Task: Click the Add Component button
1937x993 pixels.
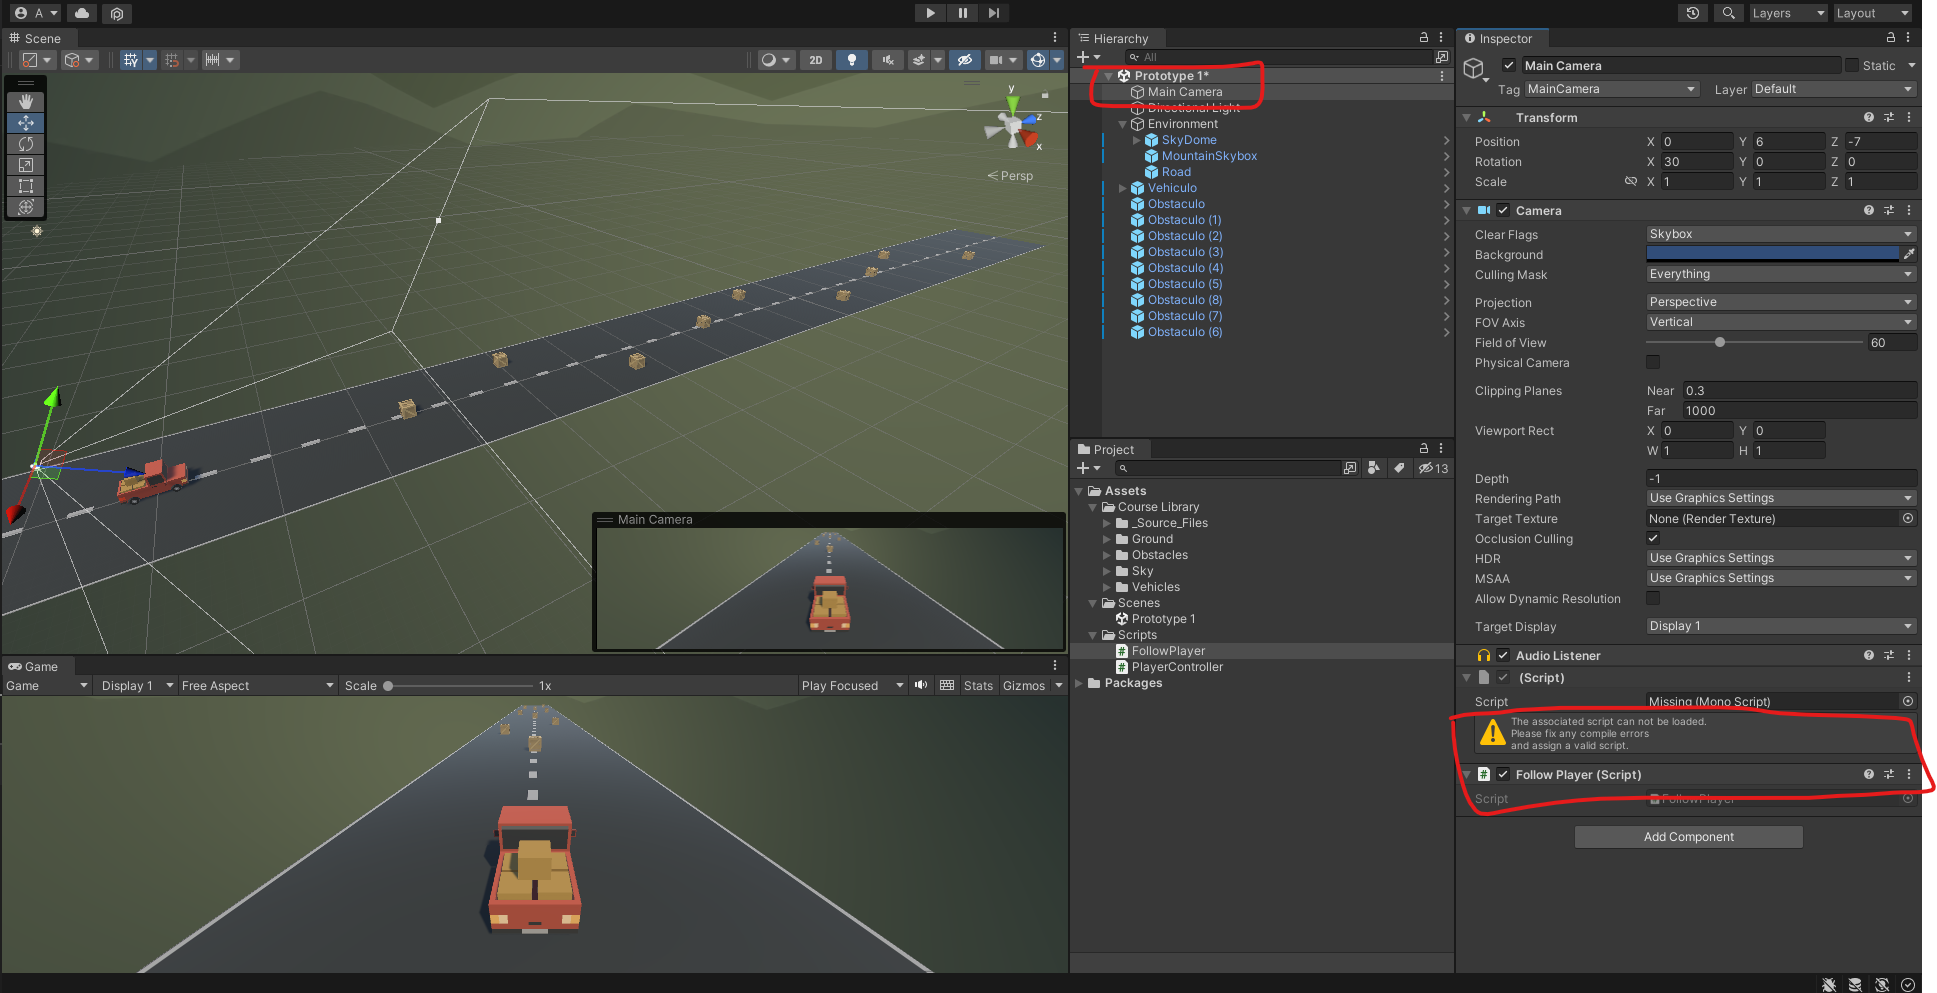Action: (x=1688, y=837)
